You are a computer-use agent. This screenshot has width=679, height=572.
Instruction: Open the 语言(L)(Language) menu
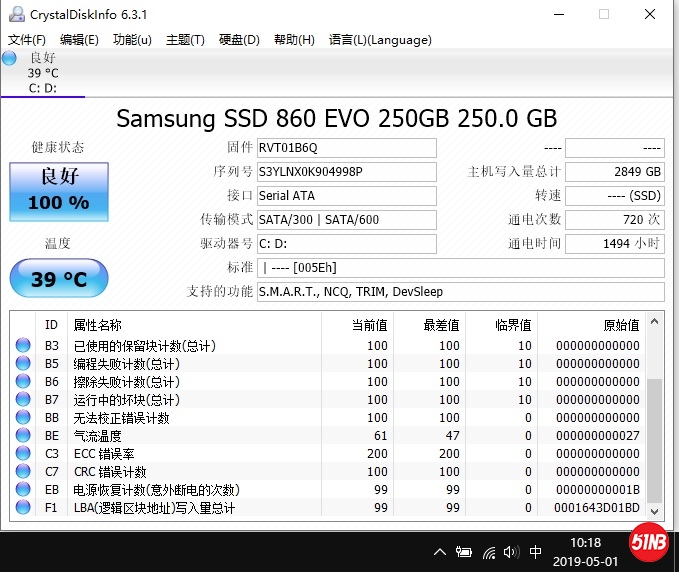click(380, 40)
